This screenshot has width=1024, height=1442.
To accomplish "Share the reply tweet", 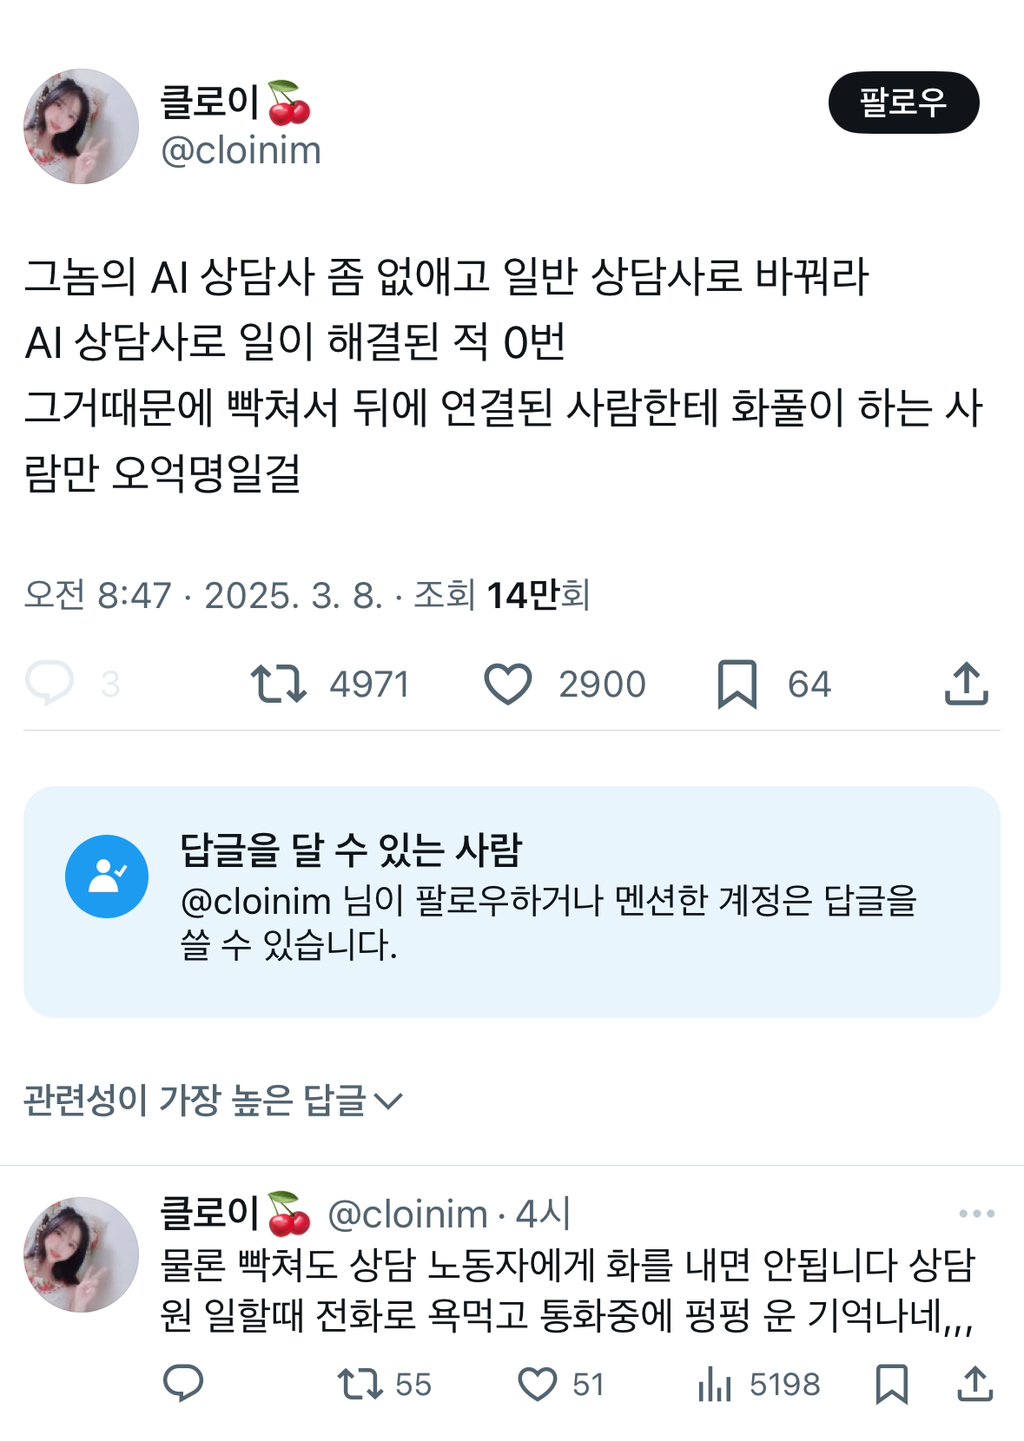I will coord(975,1384).
